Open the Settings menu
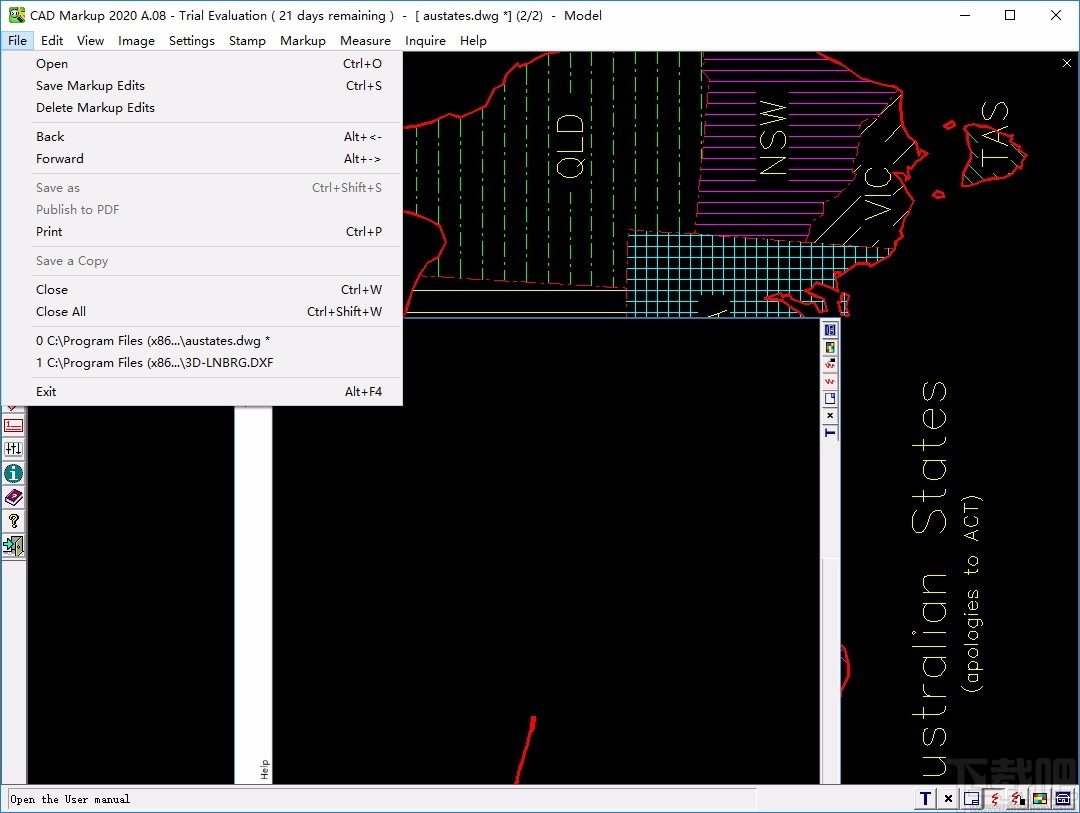Image resolution: width=1080 pixels, height=813 pixels. click(x=192, y=41)
